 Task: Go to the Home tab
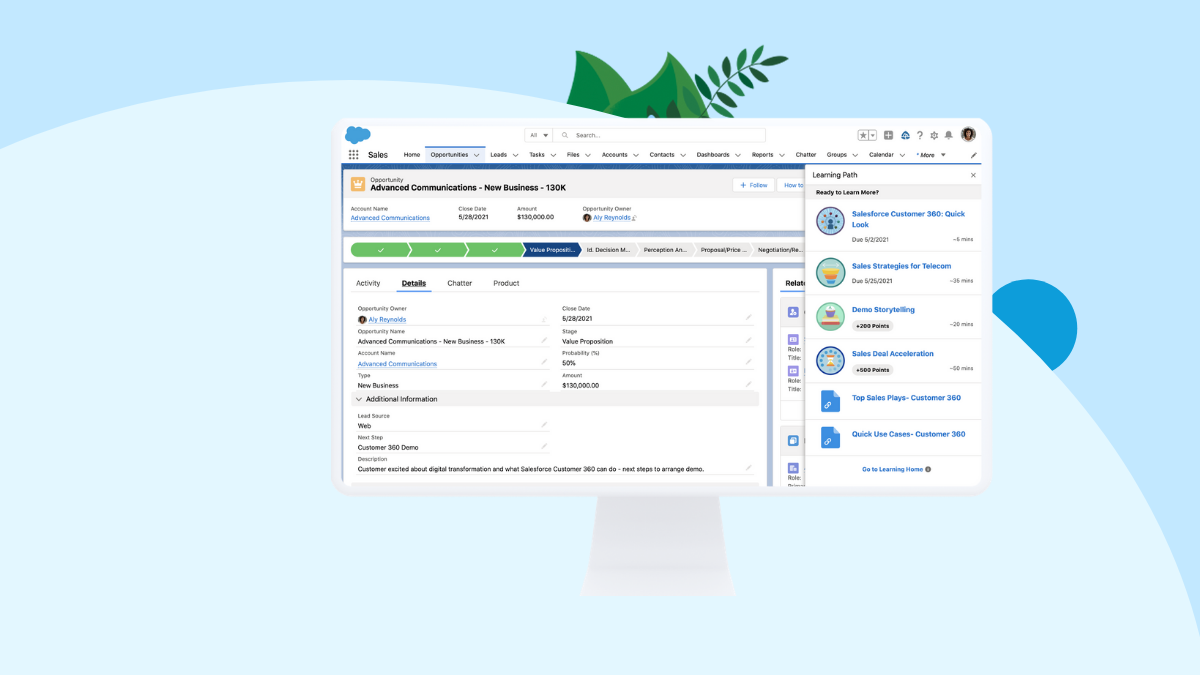click(412, 155)
